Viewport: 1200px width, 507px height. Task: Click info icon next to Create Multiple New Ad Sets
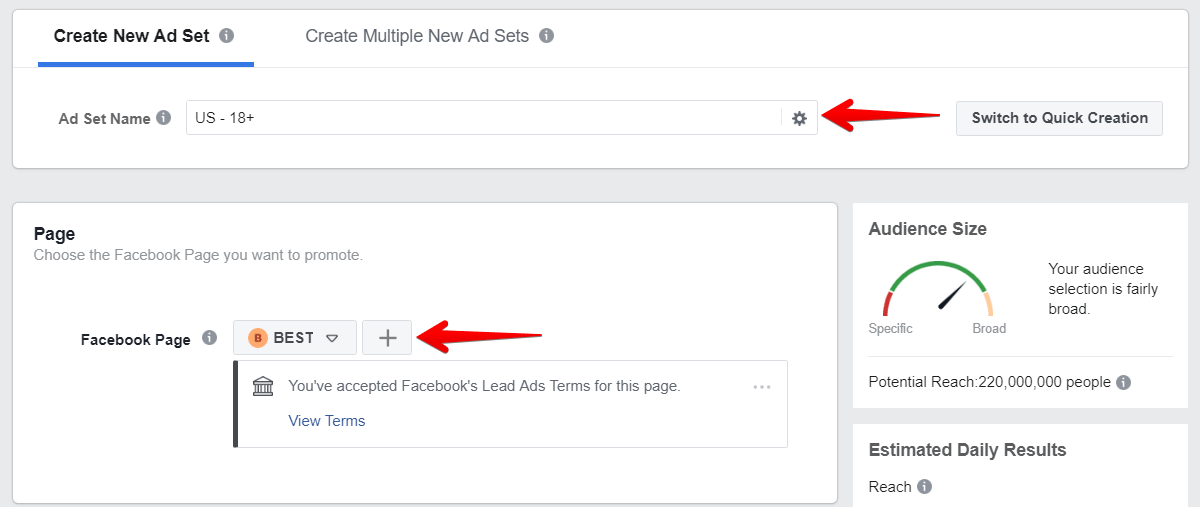(546, 36)
